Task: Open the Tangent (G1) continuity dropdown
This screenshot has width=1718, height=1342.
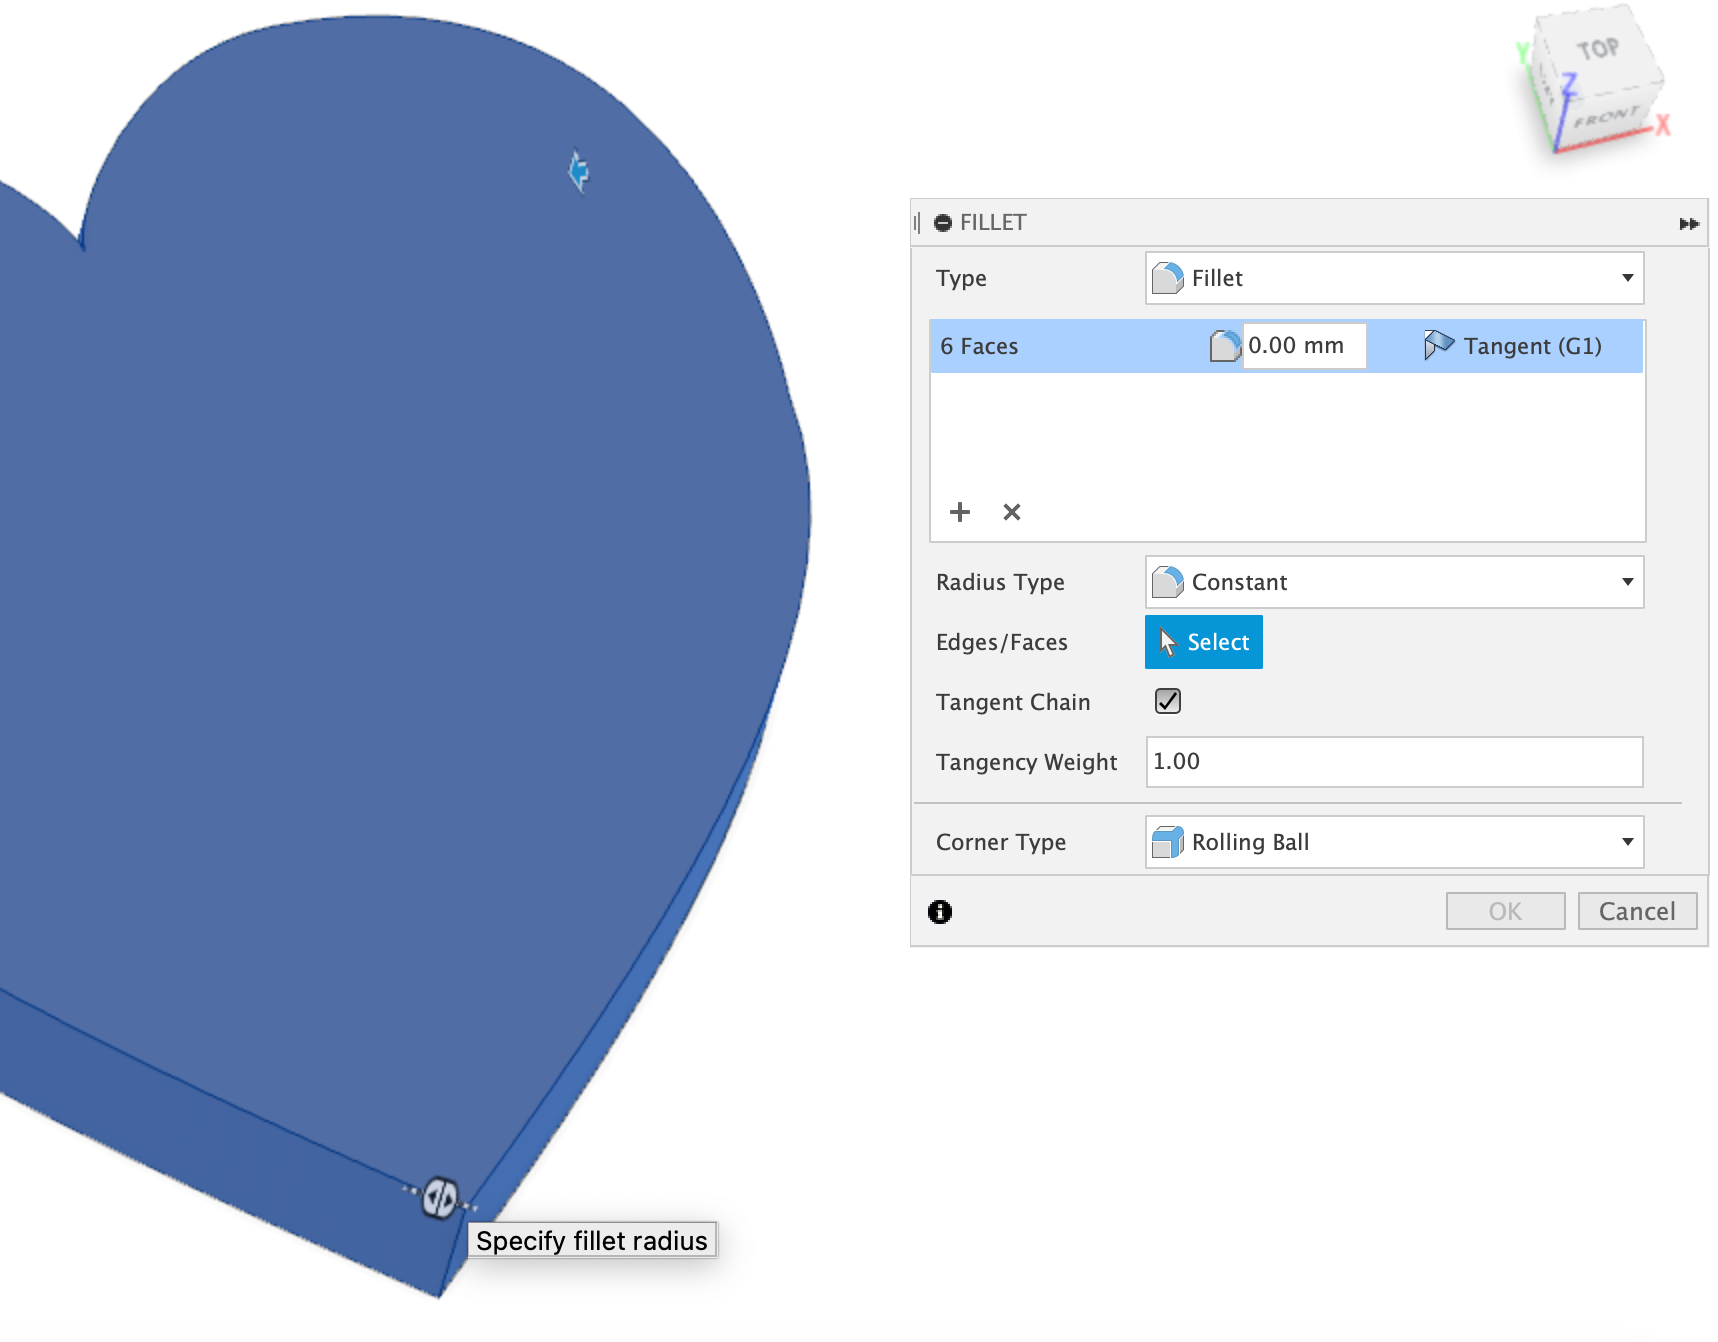Action: coord(1513,346)
